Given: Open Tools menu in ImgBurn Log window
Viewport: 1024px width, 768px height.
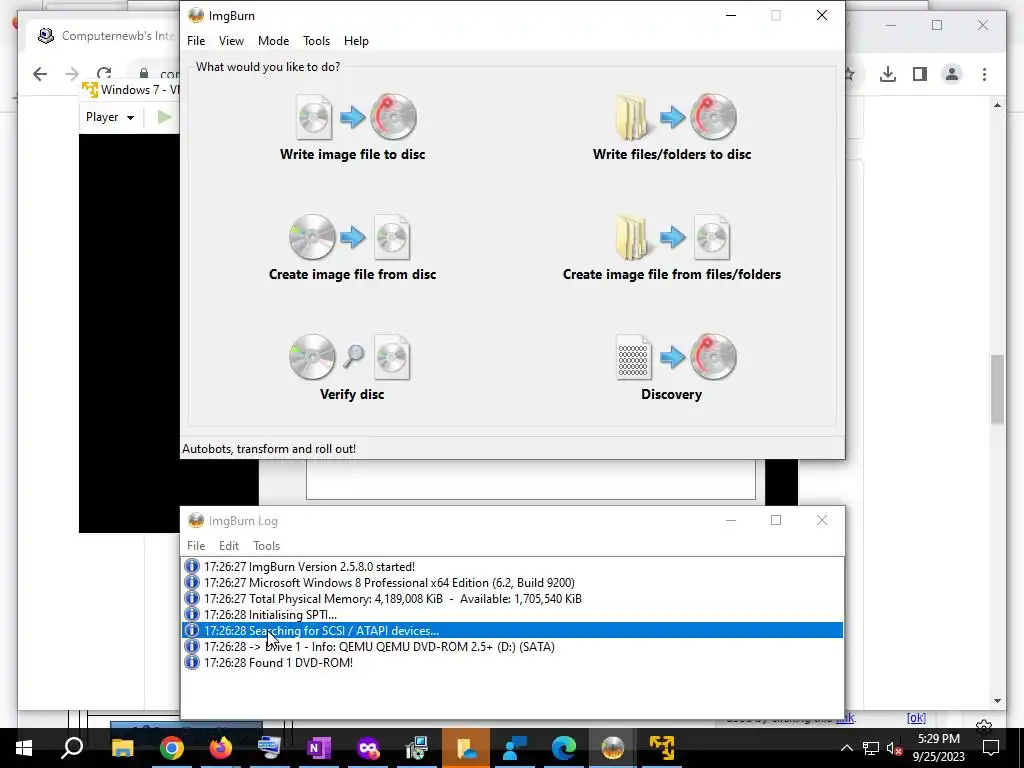Looking at the screenshot, I should (x=266, y=545).
